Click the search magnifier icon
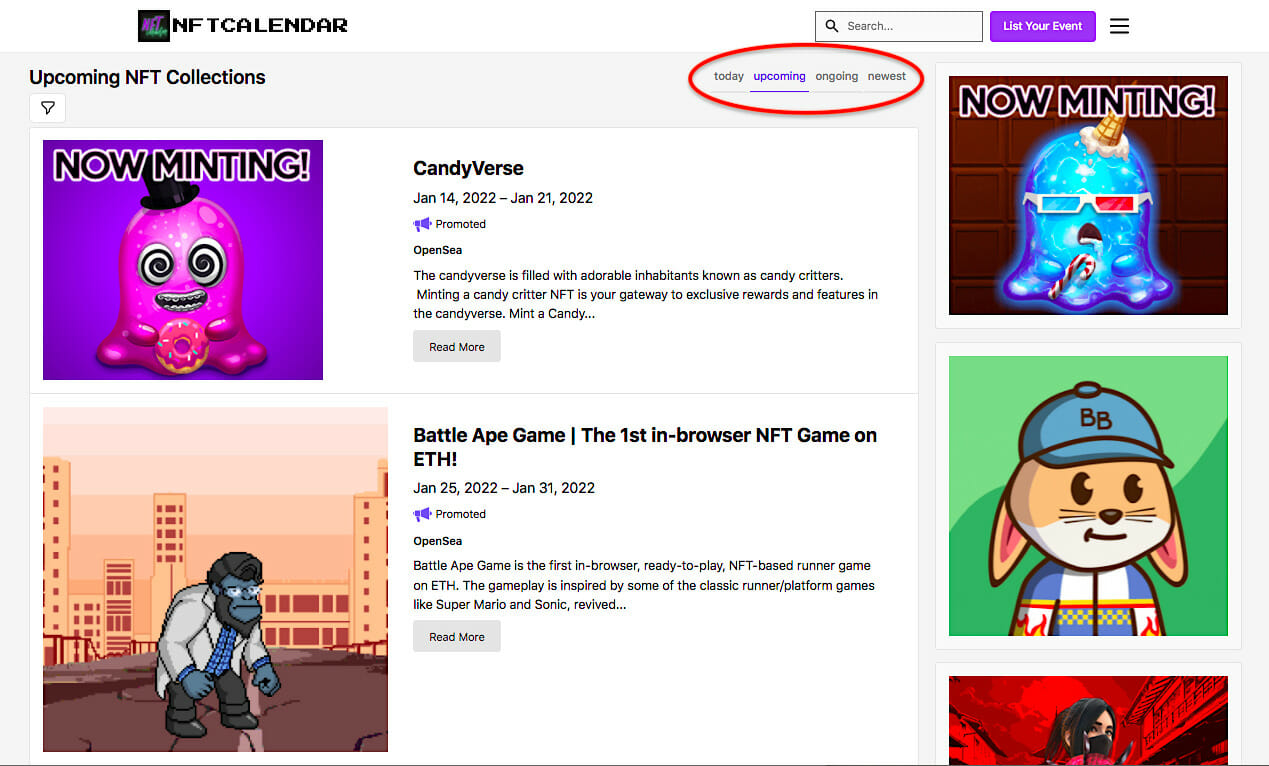Image resolution: width=1269 pixels, height=766 pixels. point(832,26)
